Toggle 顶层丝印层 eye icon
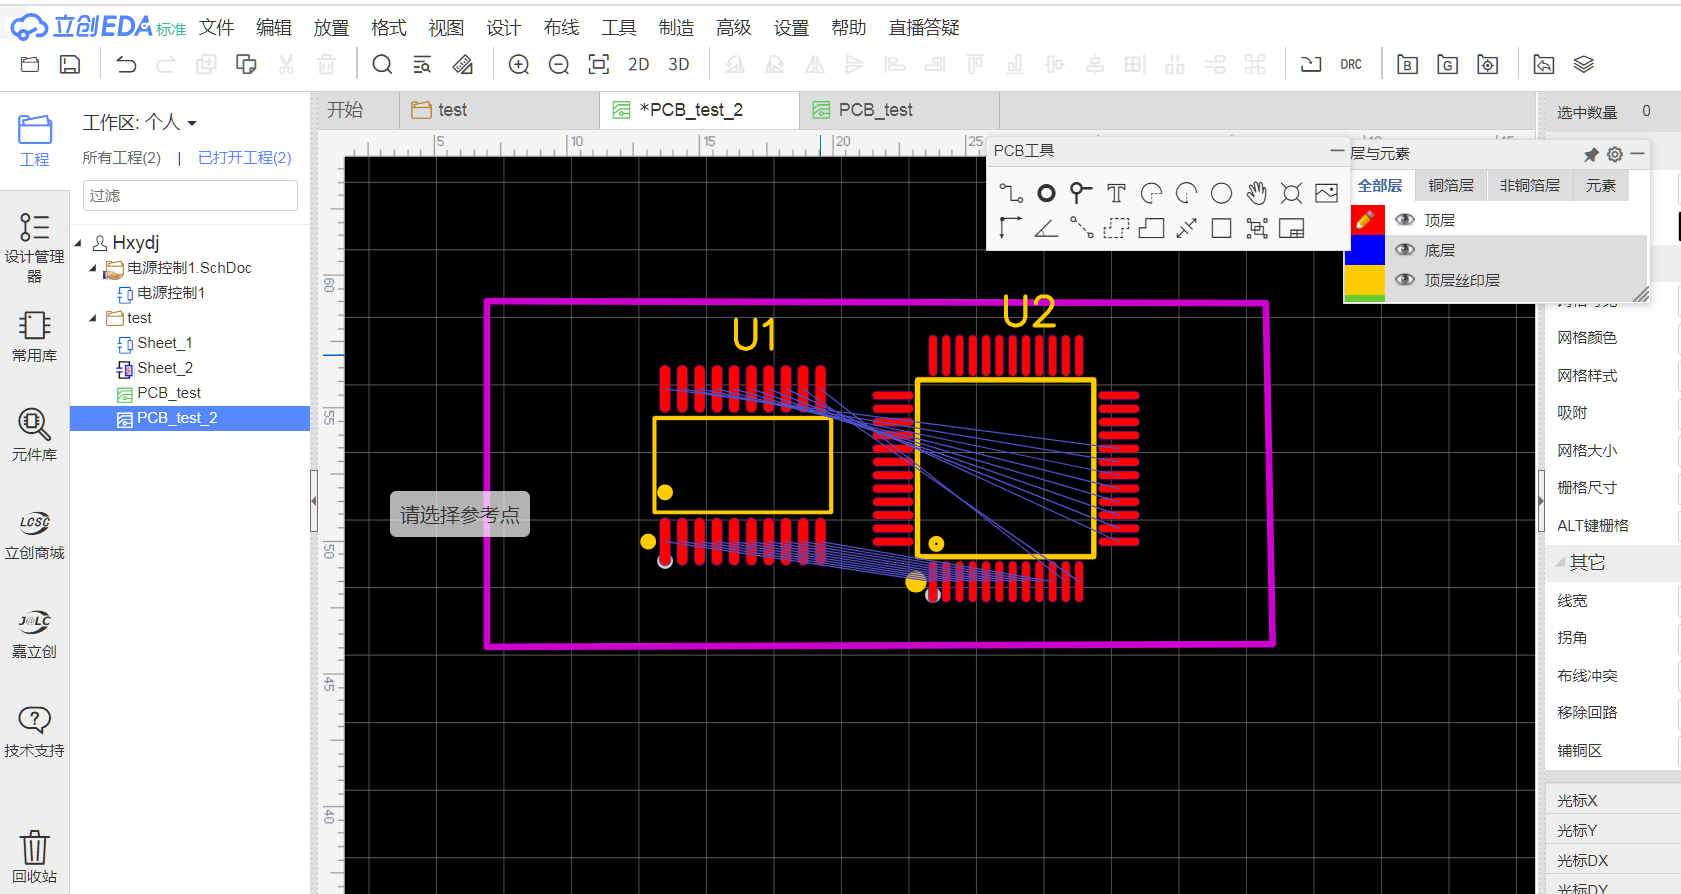This screenshot has width=1681, height=894. point(1405,280)
